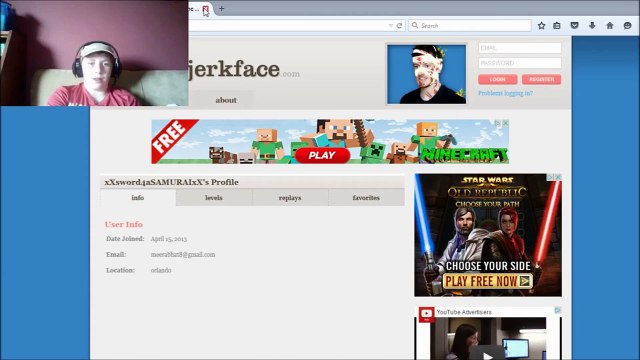The height and width of the screenshot is (360, 640).
Task: Click the User Info heading
Action: 124,224
